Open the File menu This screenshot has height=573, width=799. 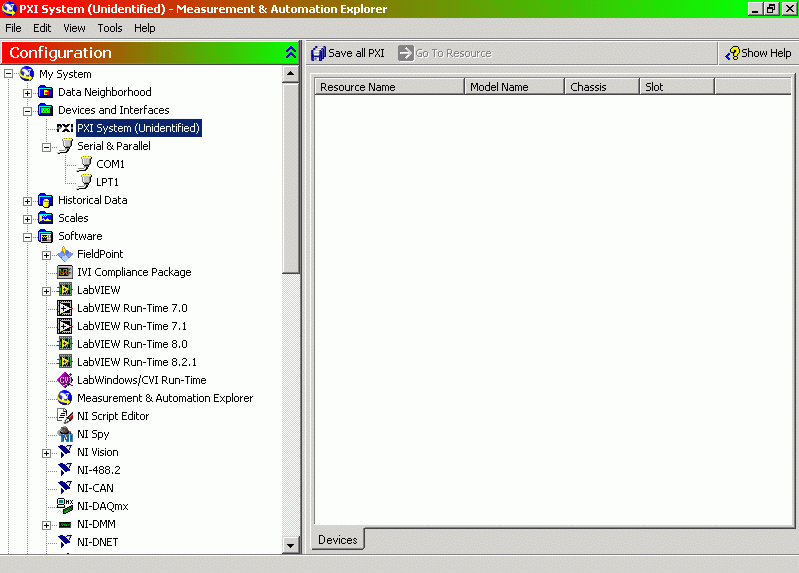tap(13, 28)
